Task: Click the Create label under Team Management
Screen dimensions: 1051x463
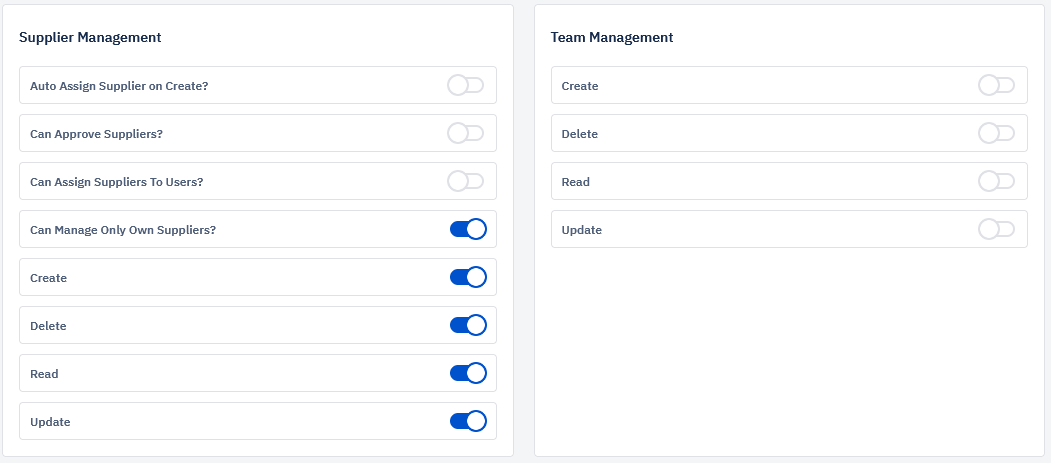Action: pyautogui.click(x=580, y=86)
